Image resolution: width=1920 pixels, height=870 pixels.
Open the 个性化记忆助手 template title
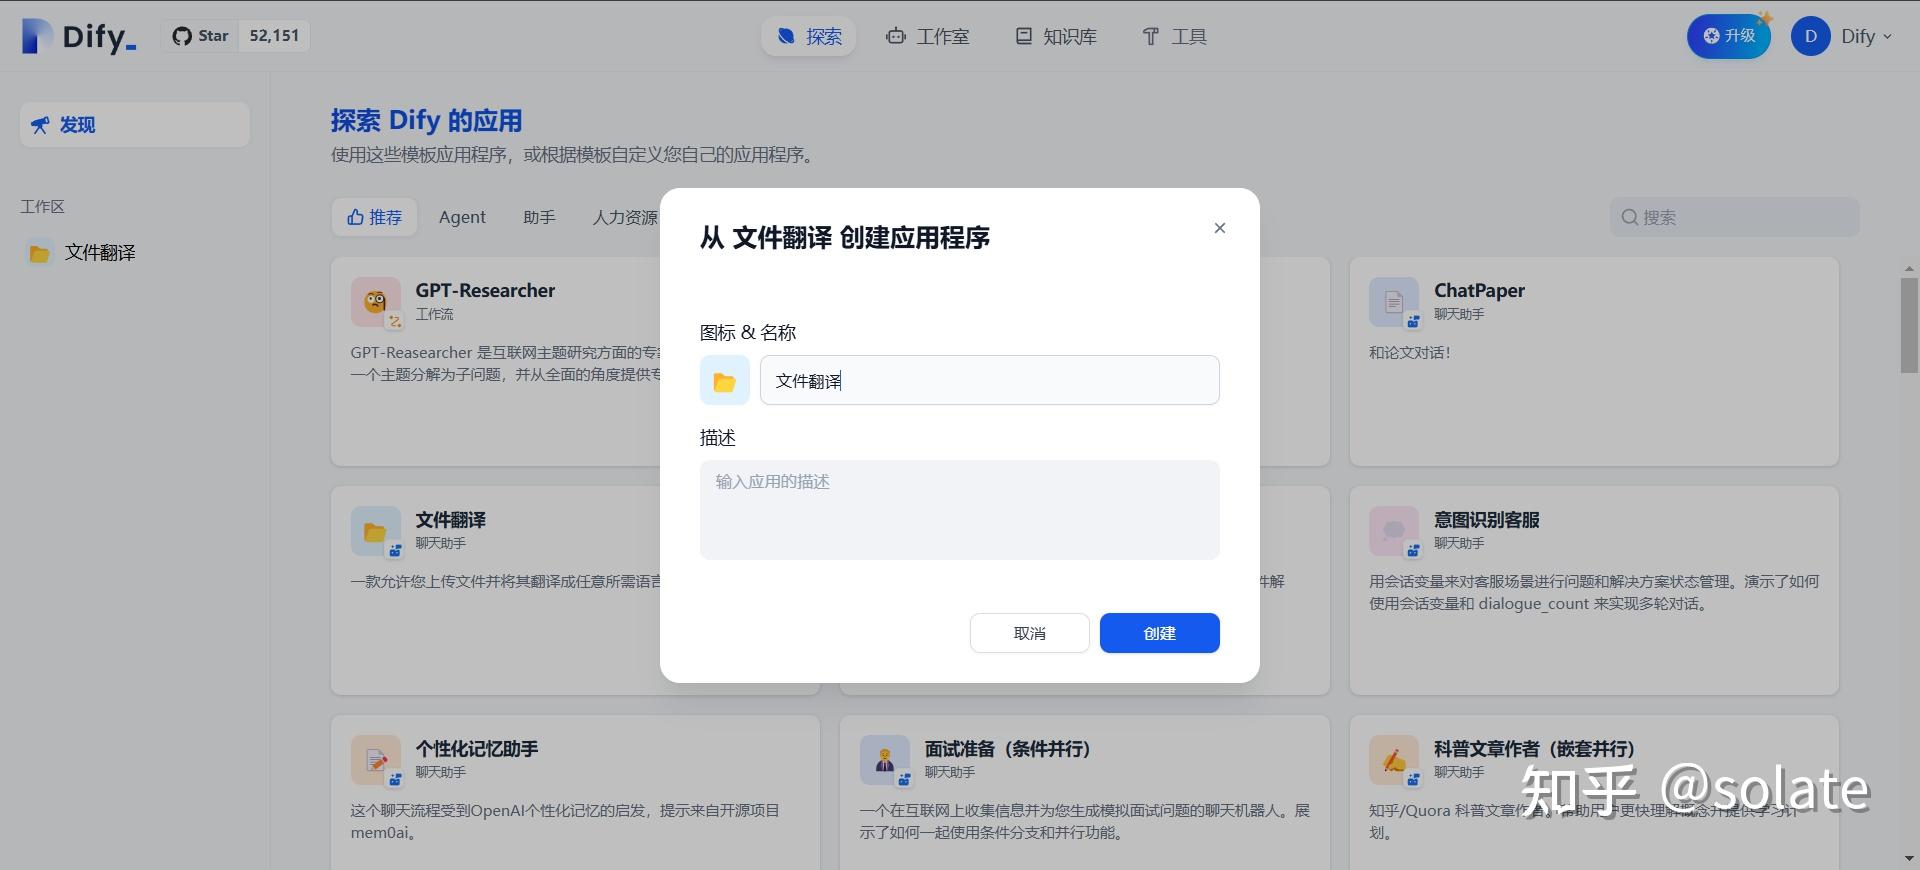coord(477,749)
